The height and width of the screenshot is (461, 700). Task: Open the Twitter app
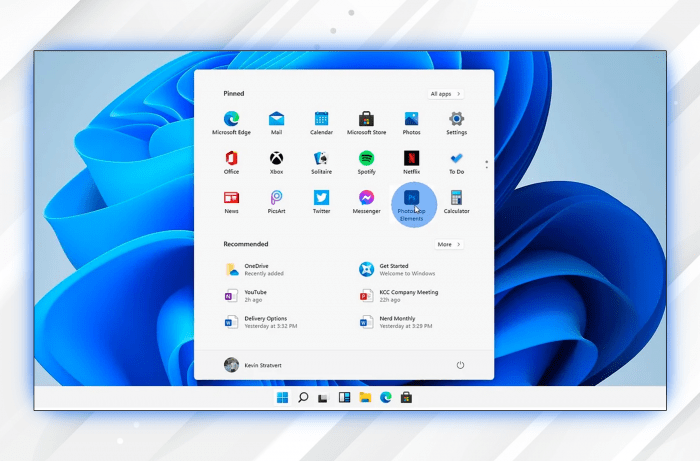pyautogui.click(x=321, y=198)
